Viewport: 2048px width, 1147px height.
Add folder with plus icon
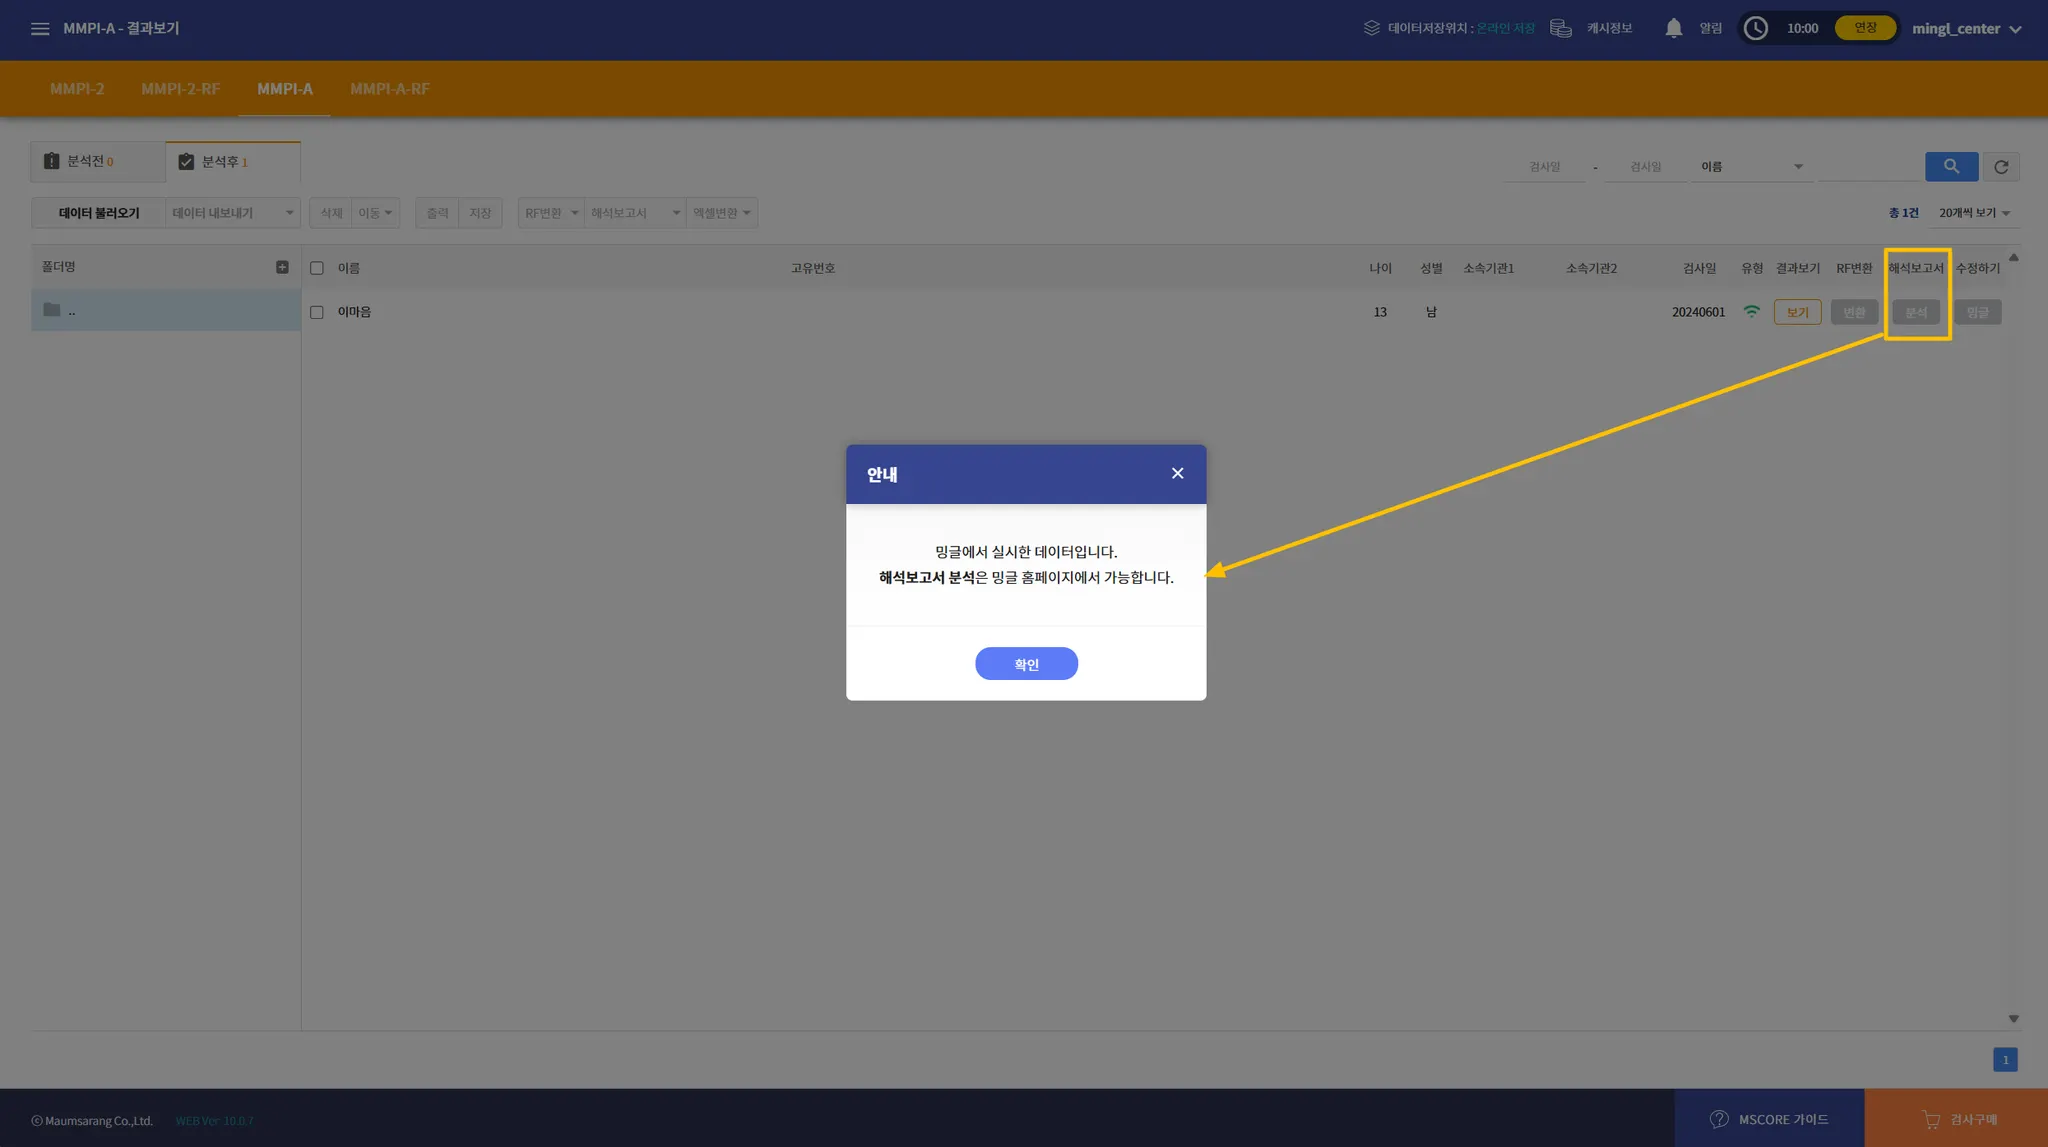pos(282,267)
